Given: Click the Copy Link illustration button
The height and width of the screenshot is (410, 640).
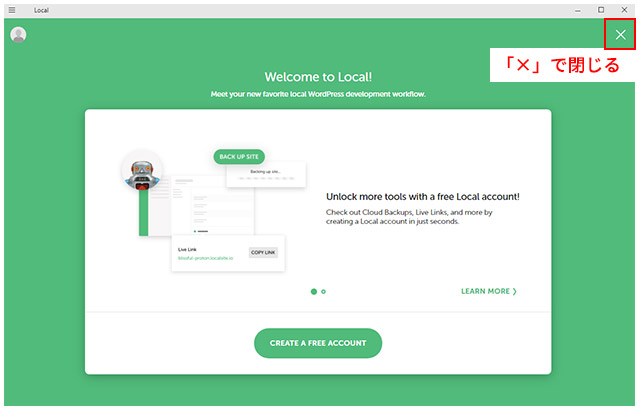Looking at the screenshot, I should coord(263,253).
